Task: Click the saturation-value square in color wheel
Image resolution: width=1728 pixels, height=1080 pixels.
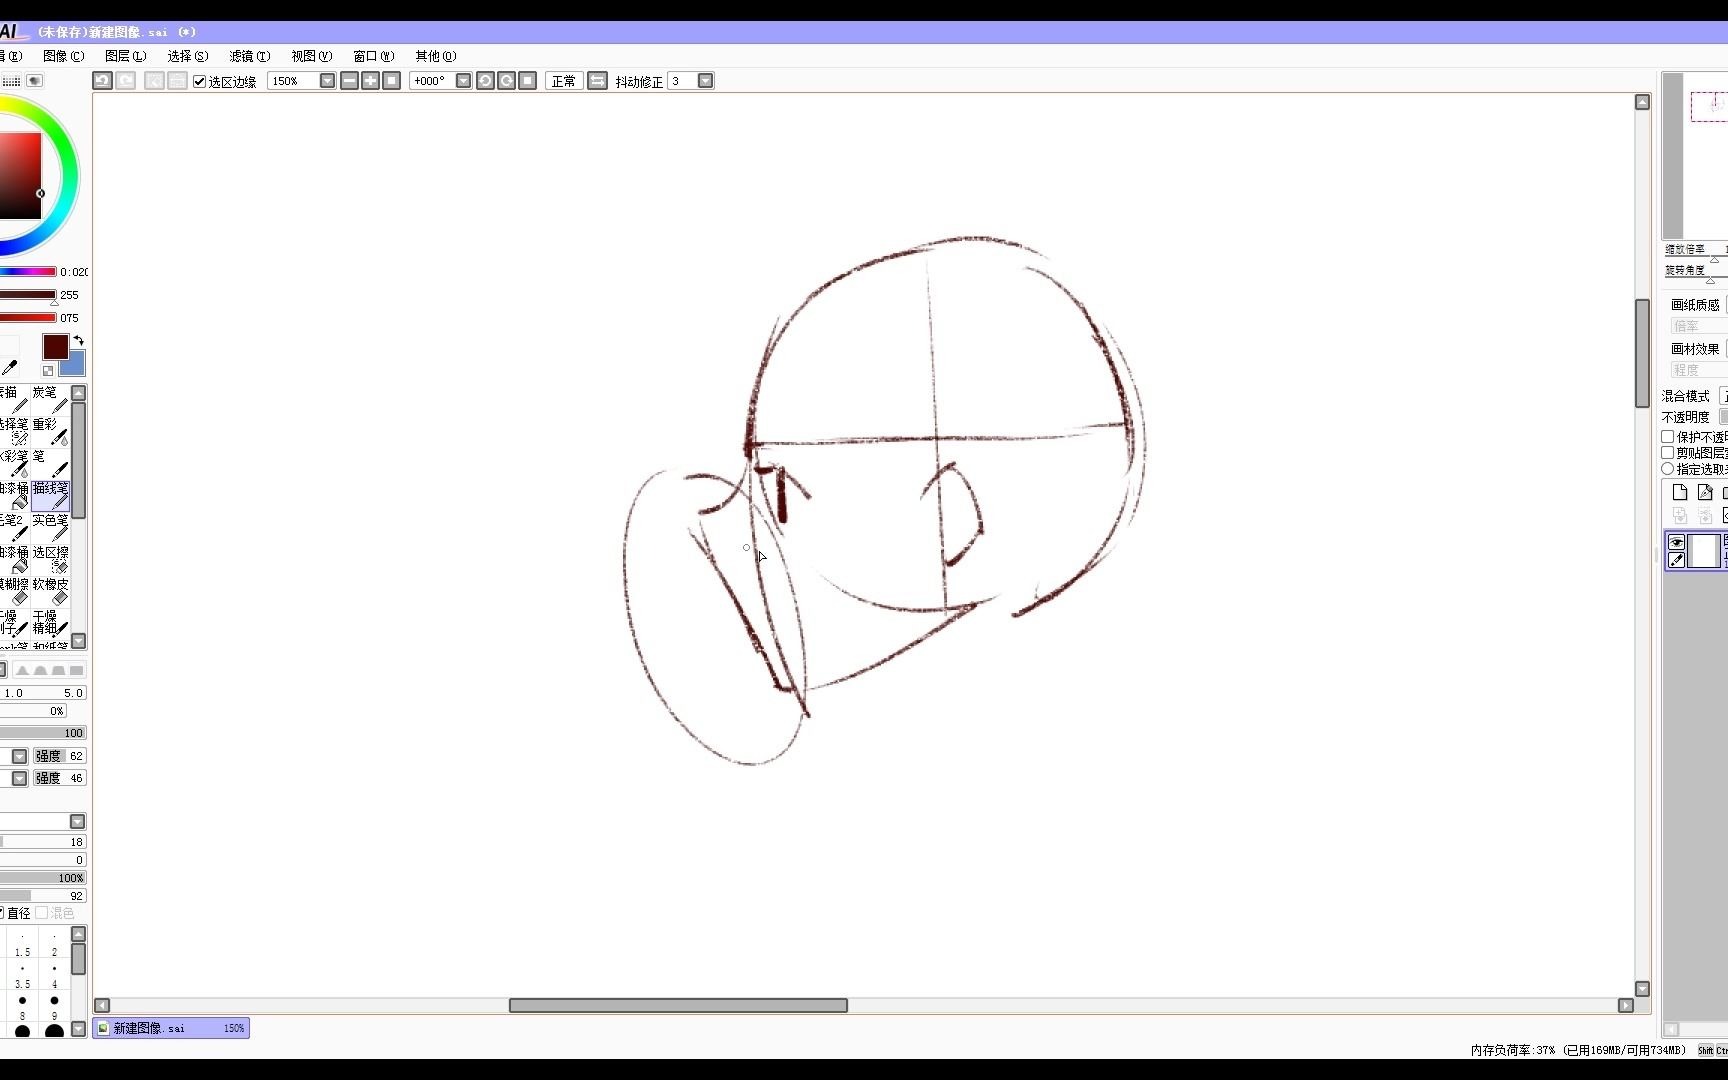Action: tap(20, 176)
